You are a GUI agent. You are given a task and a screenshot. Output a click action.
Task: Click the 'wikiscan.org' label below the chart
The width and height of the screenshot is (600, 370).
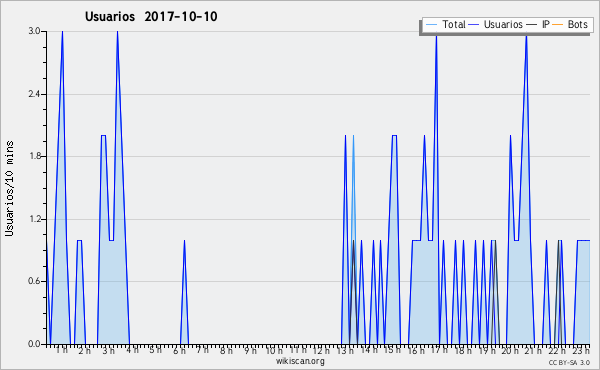point(300,361)
